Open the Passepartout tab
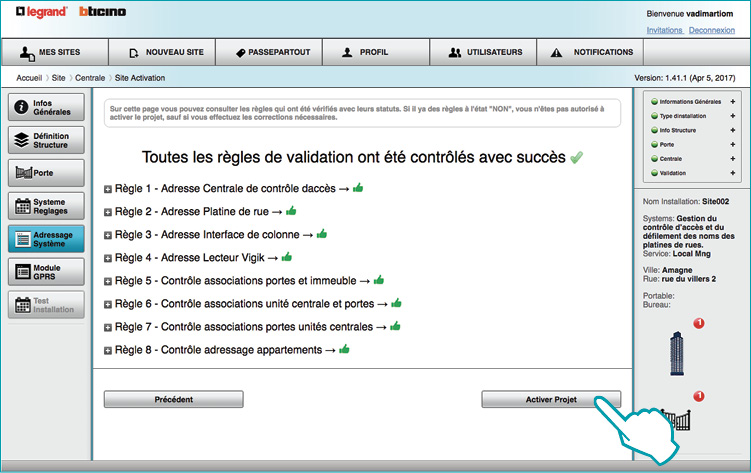This screenshot has width=751, height=473. [x=272, y=52]
